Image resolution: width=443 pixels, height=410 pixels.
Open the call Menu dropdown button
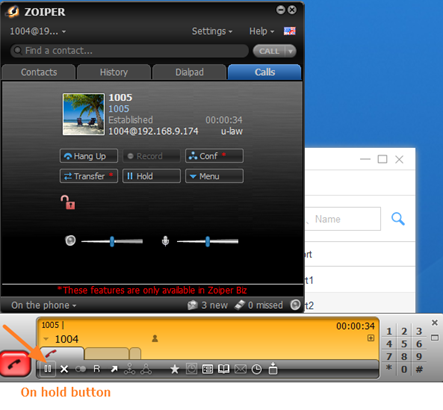214,176
